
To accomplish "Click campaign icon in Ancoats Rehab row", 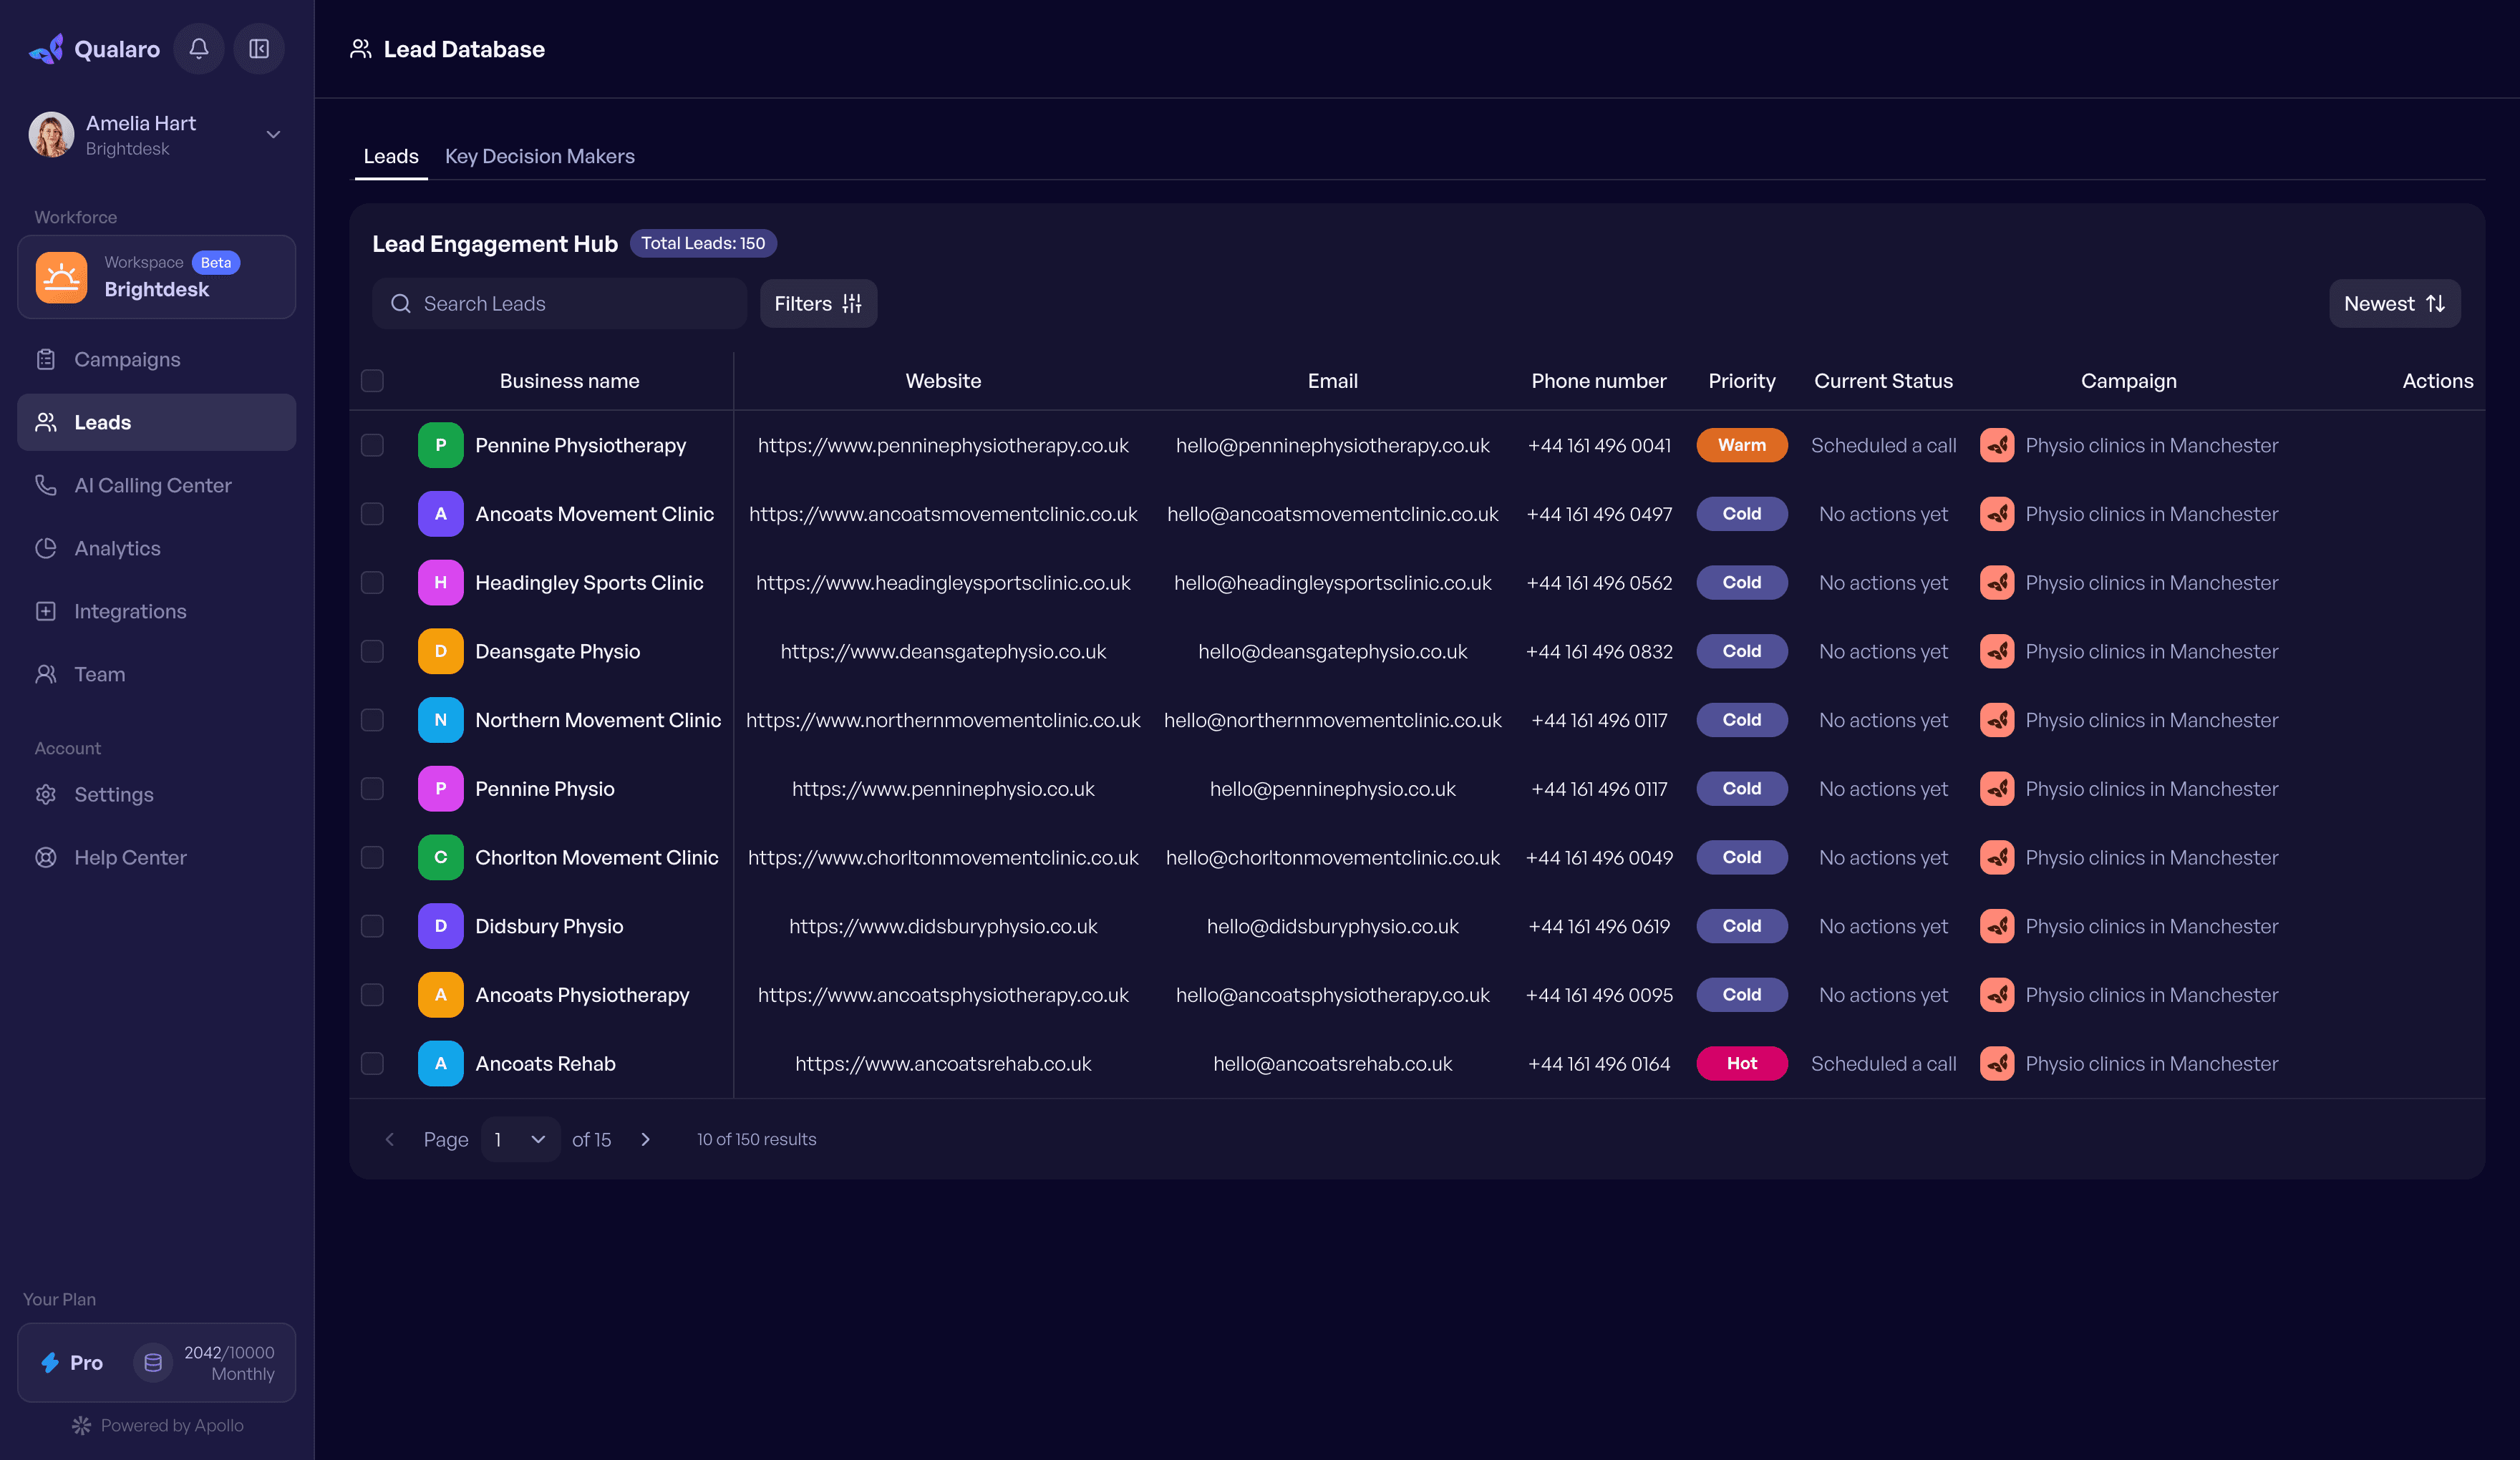I will [x=1997, y=1063].
